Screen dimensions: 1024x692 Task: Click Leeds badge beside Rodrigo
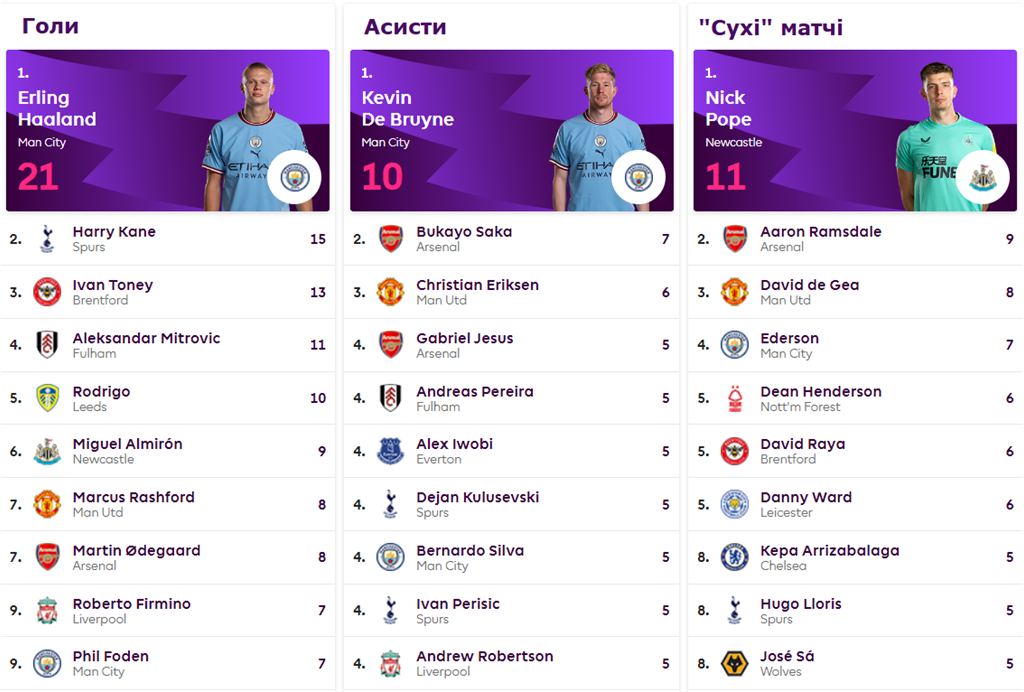pyautogui.click(x=47, y=398)
